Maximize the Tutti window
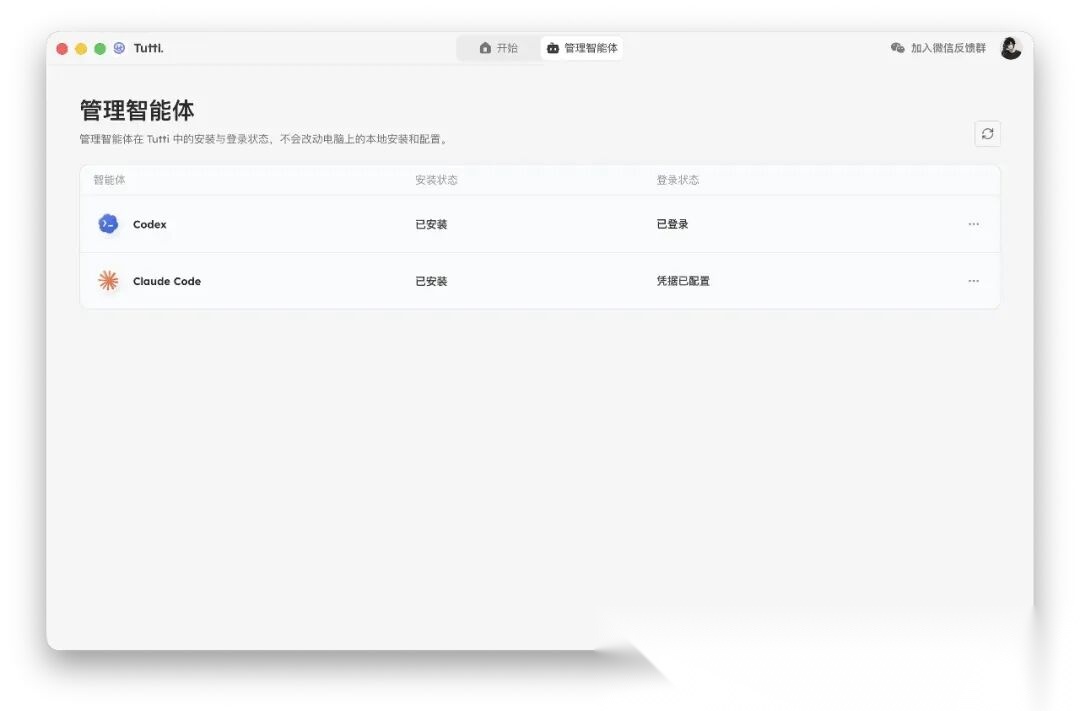 click(x=100, y=49)
